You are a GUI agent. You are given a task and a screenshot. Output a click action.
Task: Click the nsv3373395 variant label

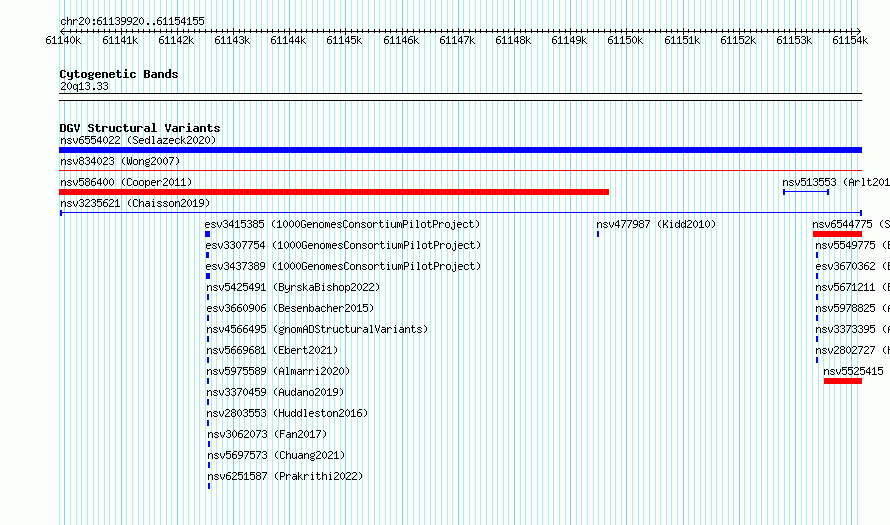pos(852,329)
